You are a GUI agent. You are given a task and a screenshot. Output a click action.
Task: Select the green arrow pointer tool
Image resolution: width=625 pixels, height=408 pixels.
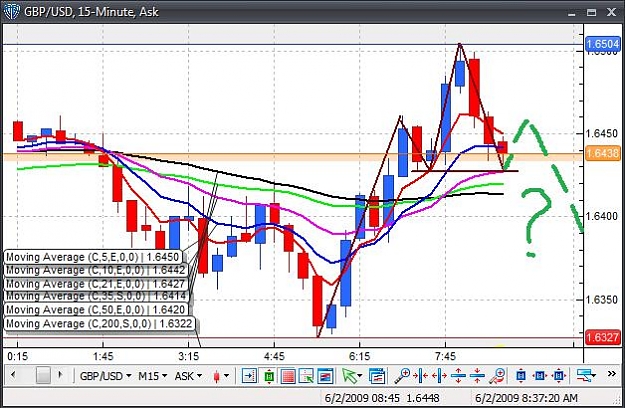pyautogui.click(x=349, y=375)
